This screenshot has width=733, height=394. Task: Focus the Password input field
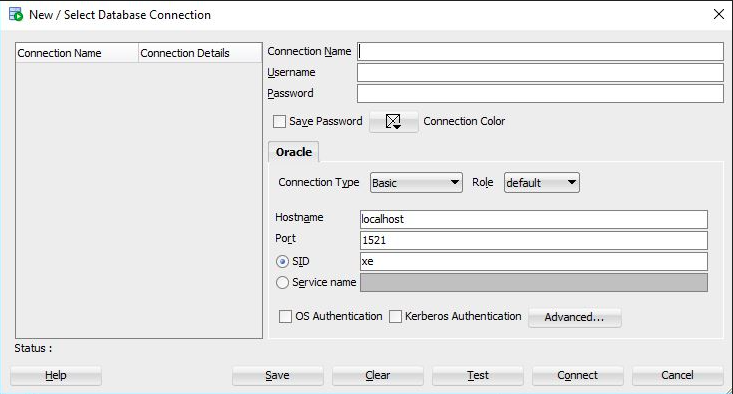click(x=540, y=93)
